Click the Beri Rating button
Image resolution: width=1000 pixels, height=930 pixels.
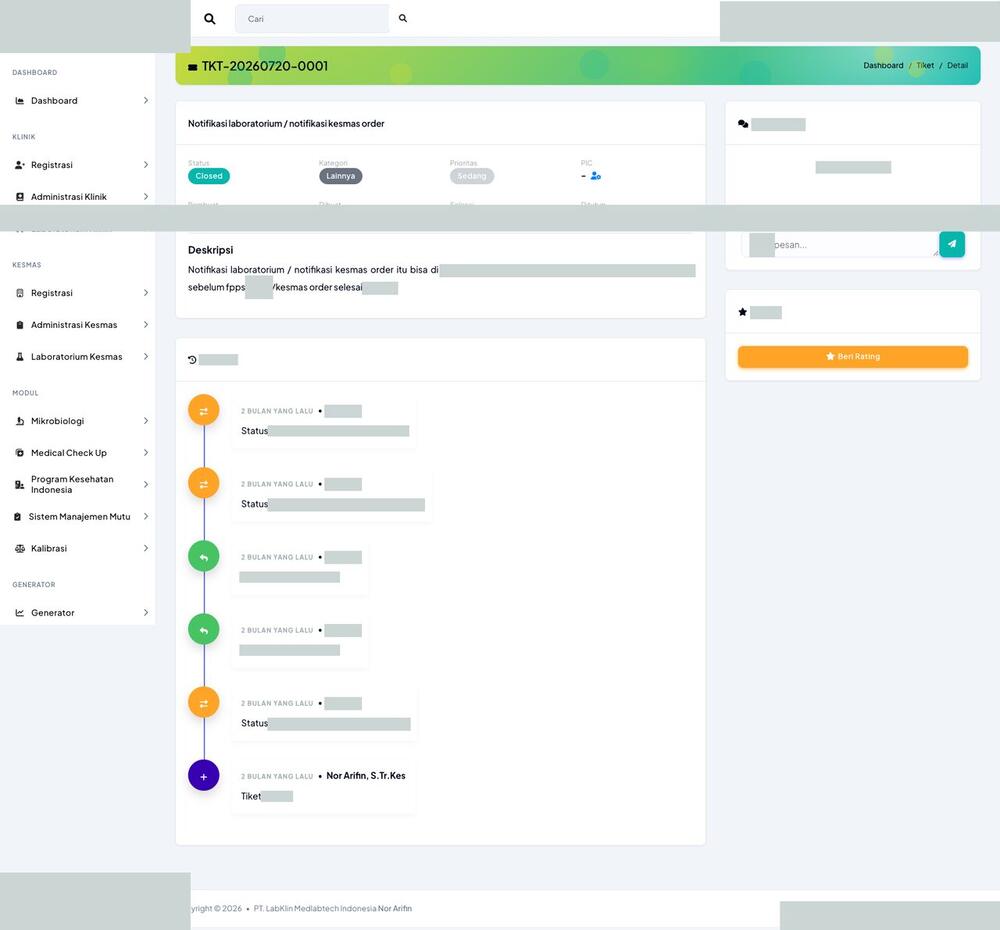853,357
